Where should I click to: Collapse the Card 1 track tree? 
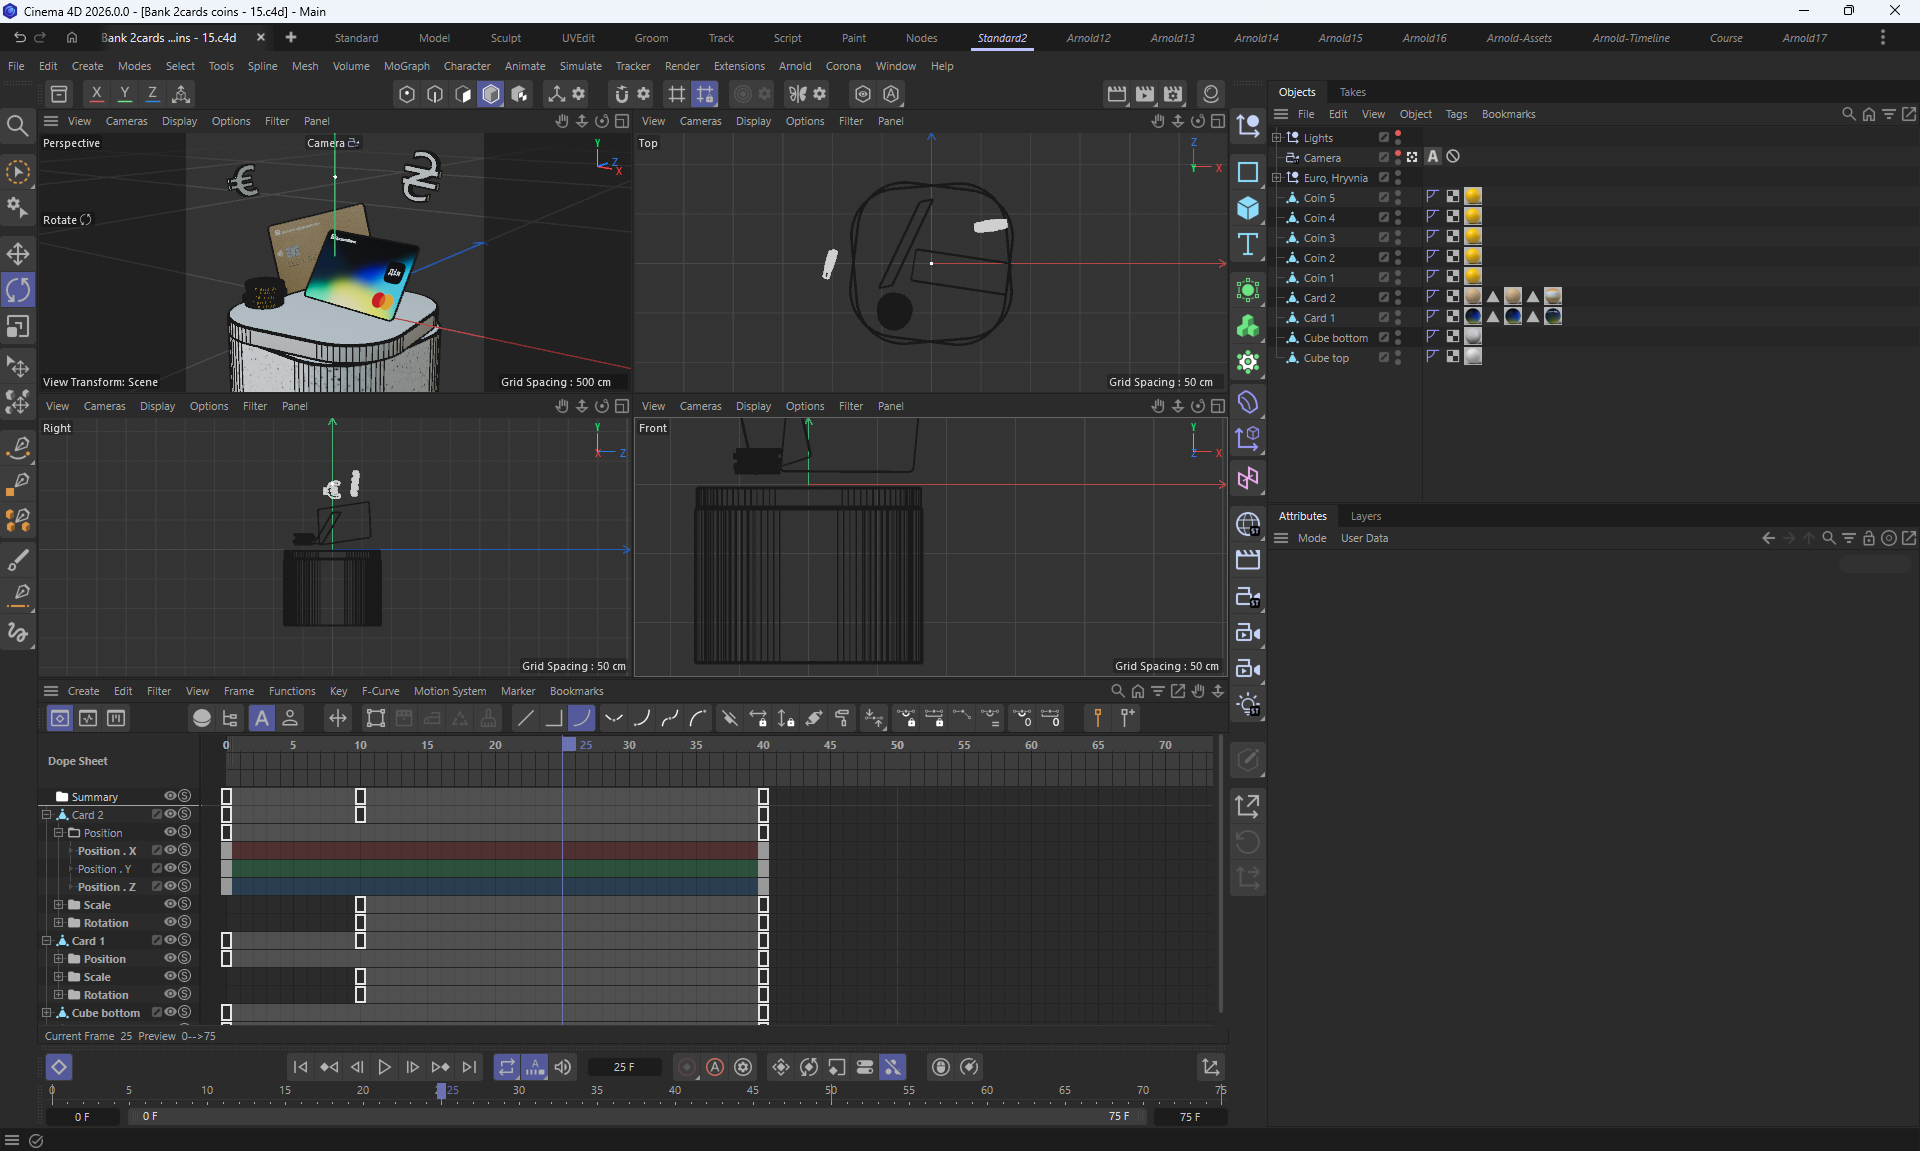47,940
